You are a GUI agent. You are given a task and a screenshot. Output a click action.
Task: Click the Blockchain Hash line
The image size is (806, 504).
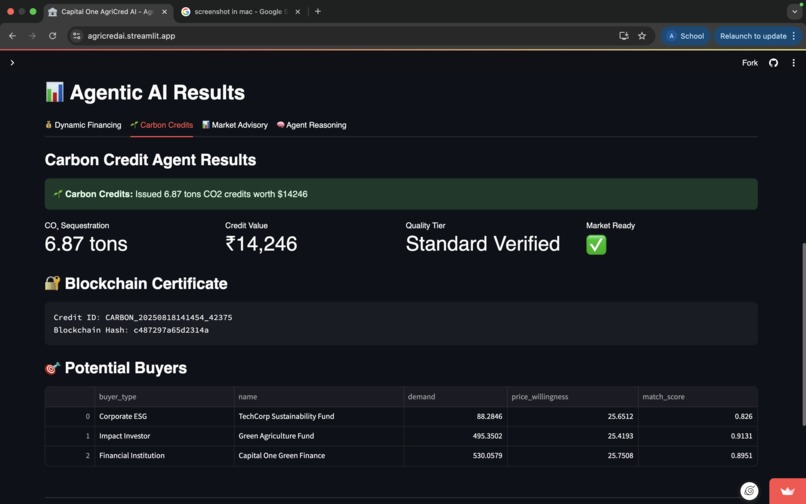pyautogui.click(x=131, y=330)
